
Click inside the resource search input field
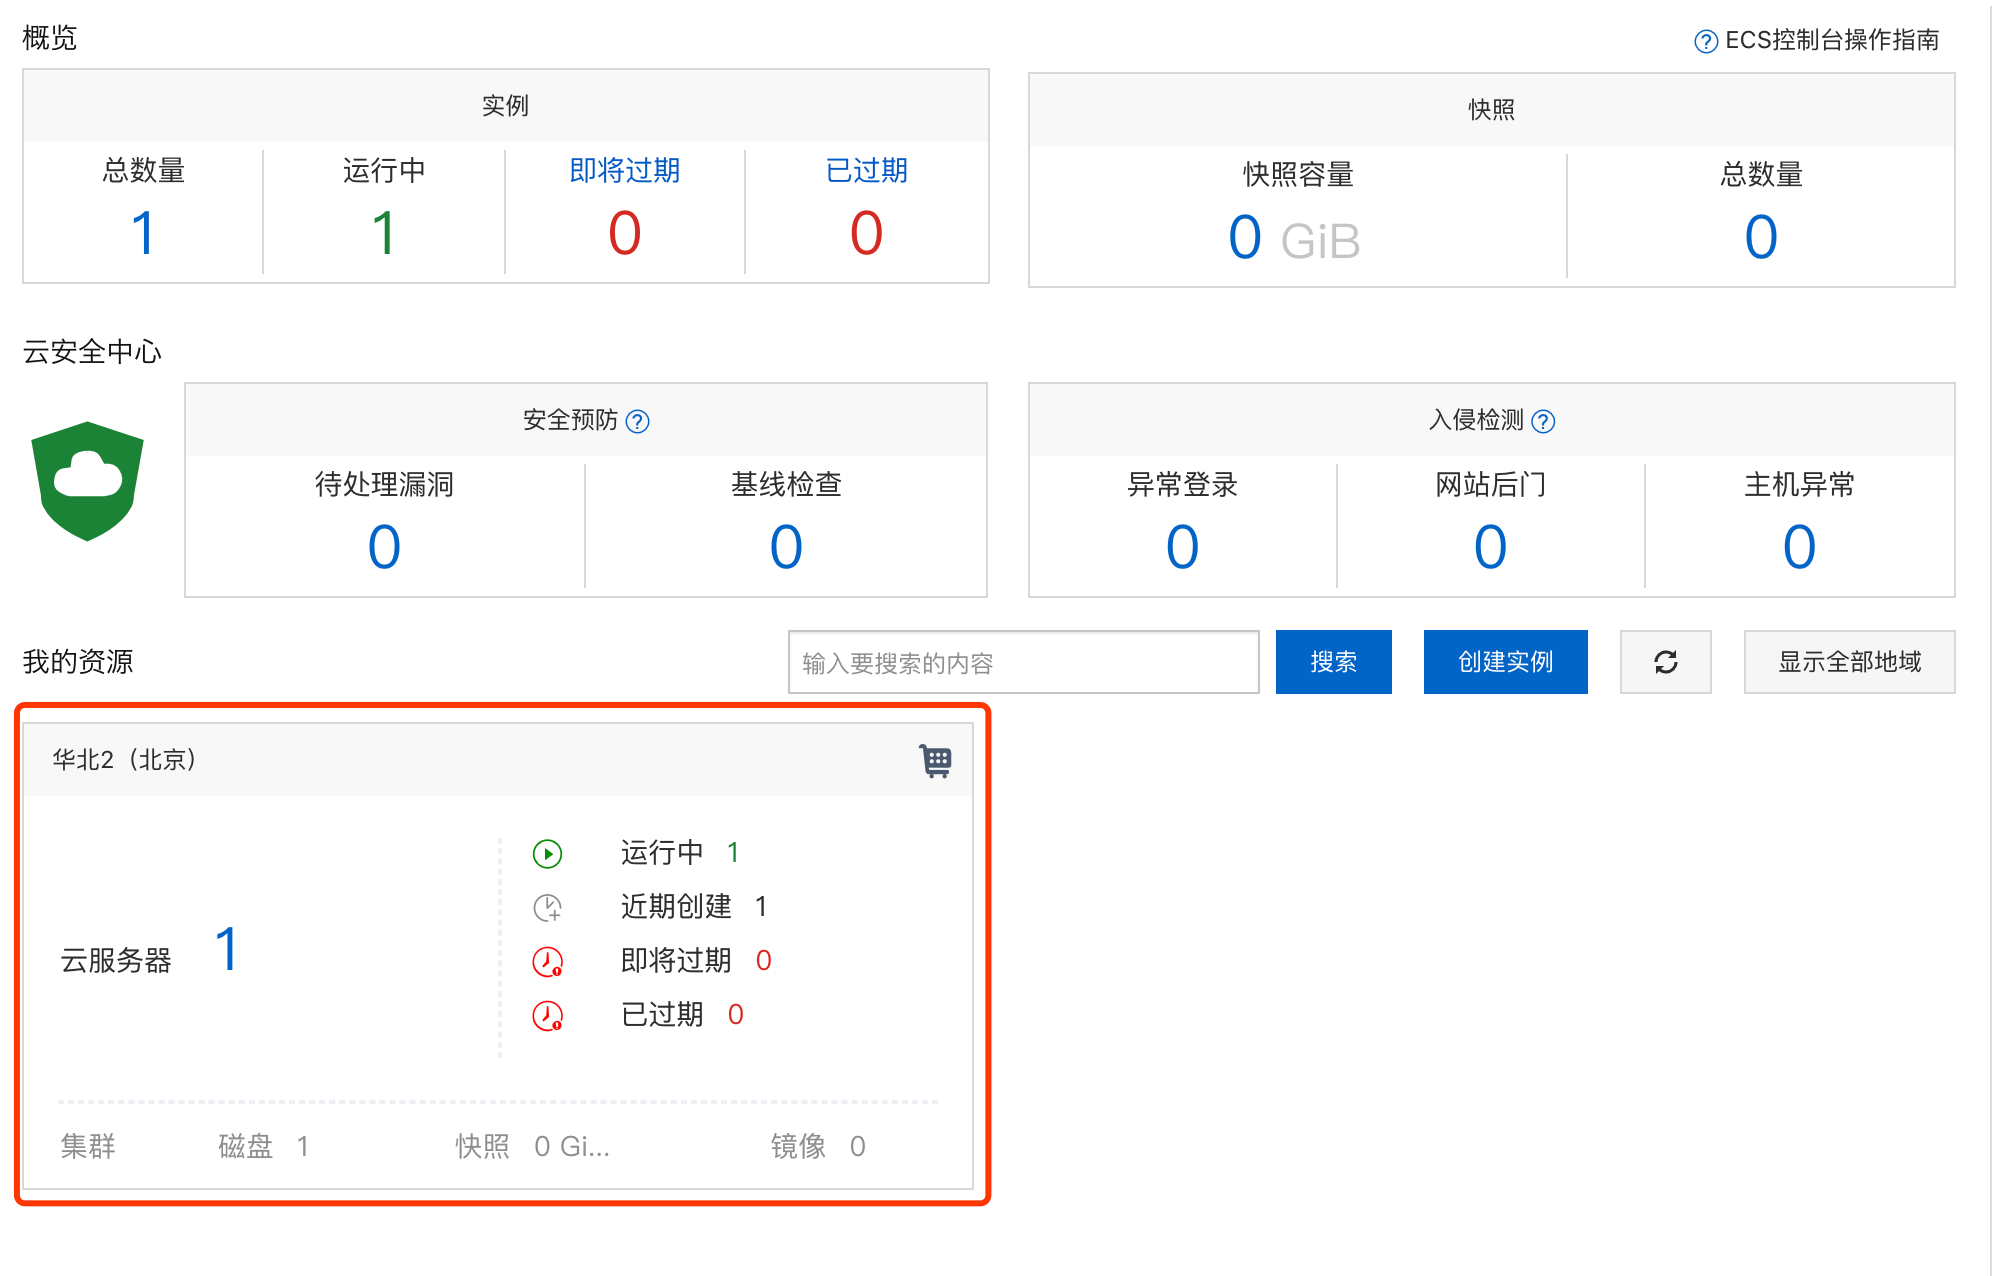1022,661
